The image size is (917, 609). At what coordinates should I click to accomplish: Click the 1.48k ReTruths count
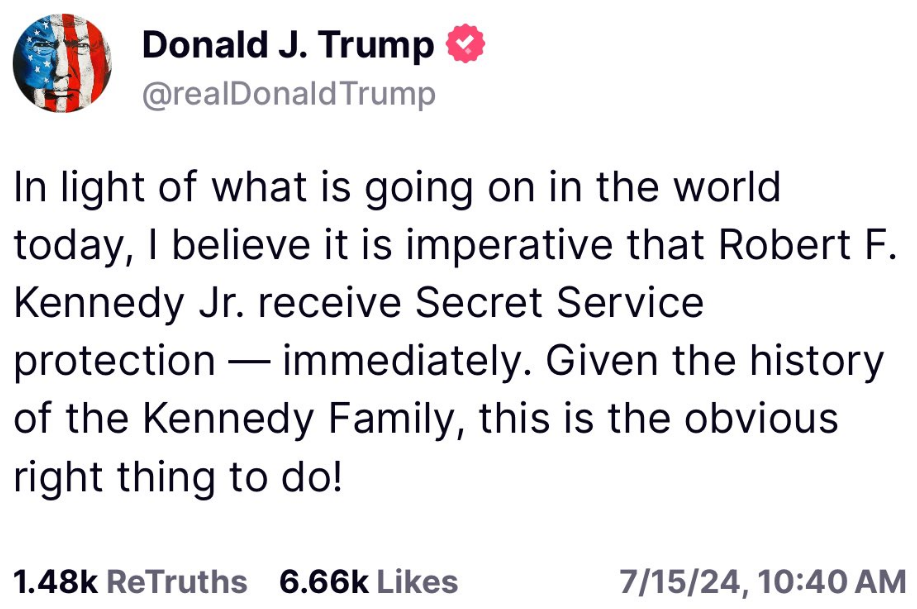[56, 581]
